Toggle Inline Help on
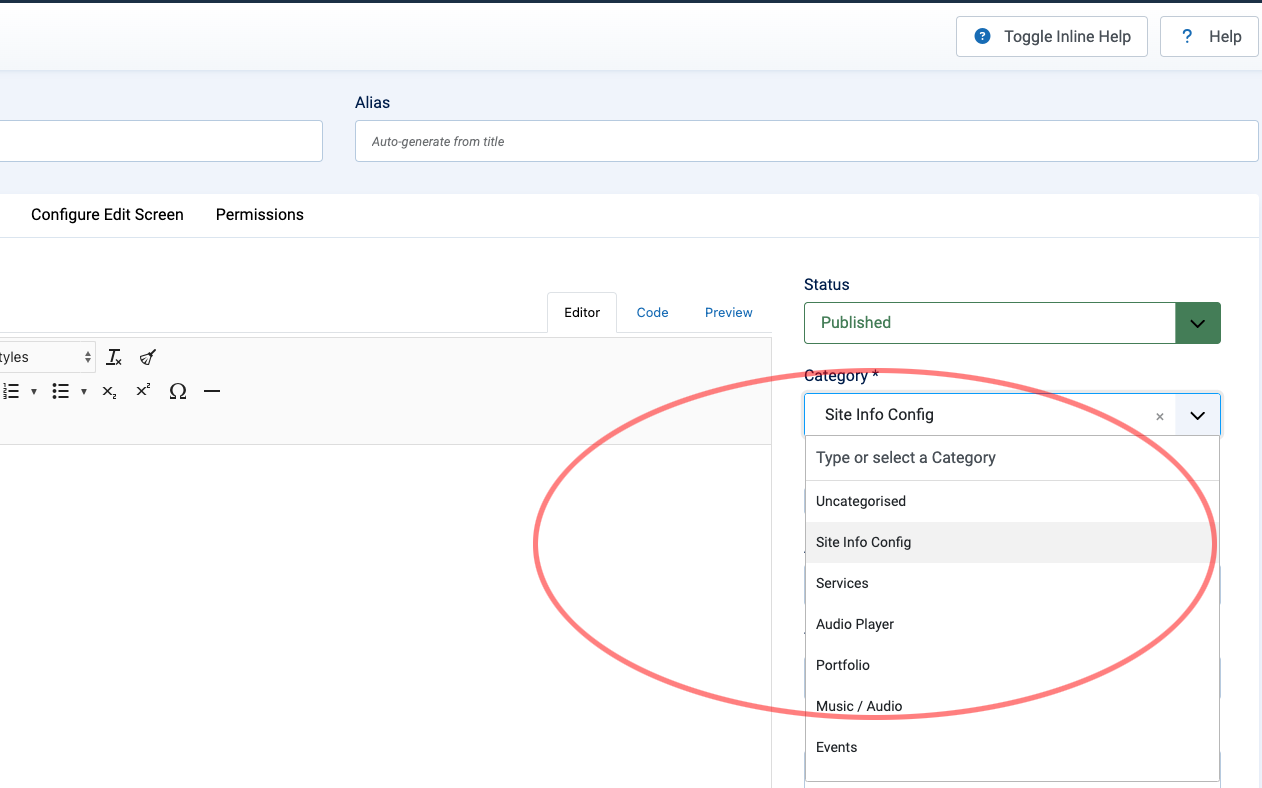 [x=1052, y=37]
